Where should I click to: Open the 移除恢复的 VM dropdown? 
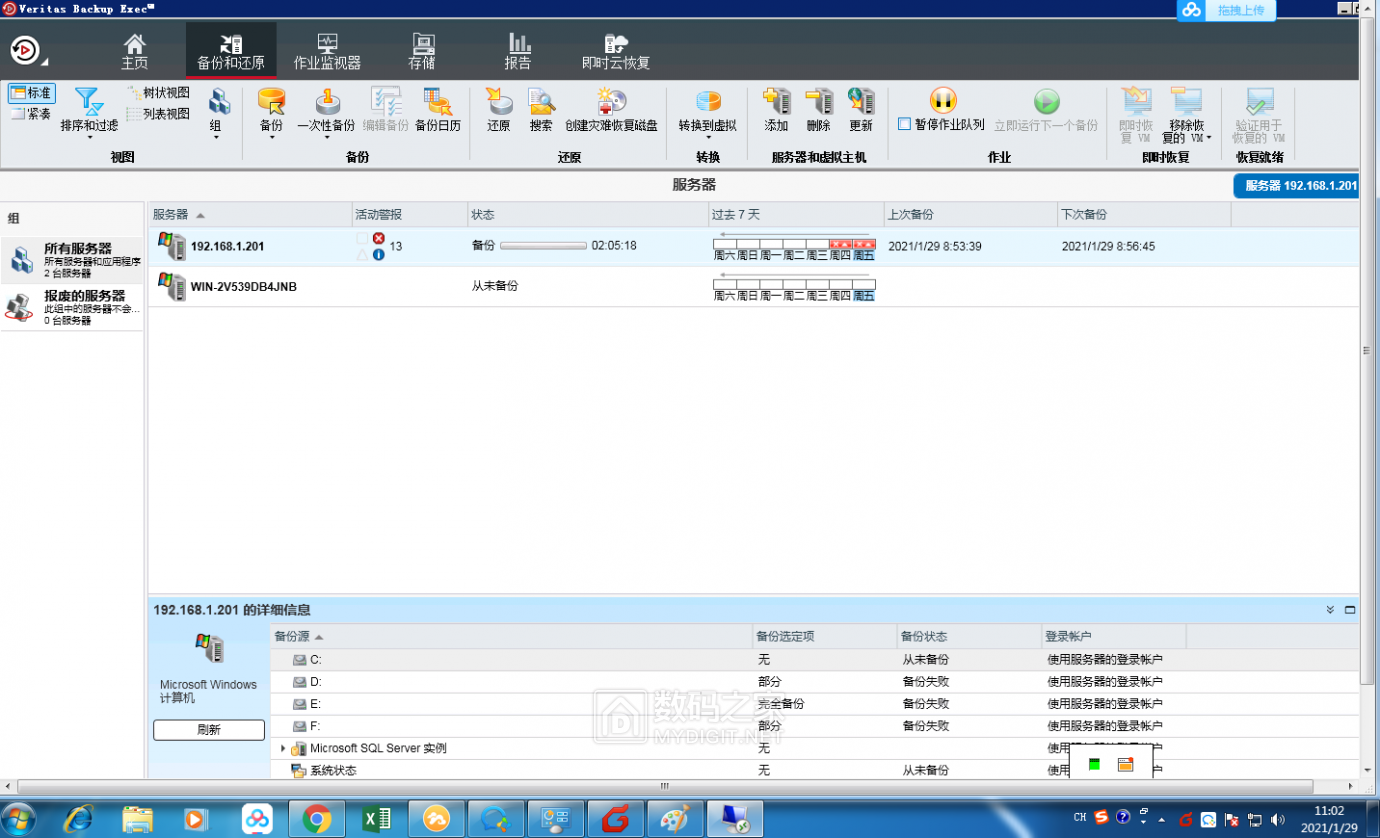click(1187, 114)
